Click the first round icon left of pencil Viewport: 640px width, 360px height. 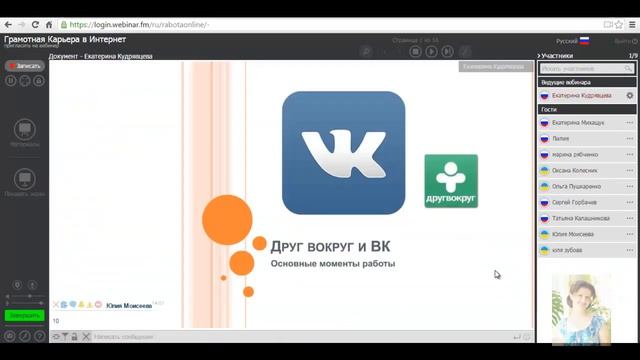pyautogui.click(x=10, y=336)
